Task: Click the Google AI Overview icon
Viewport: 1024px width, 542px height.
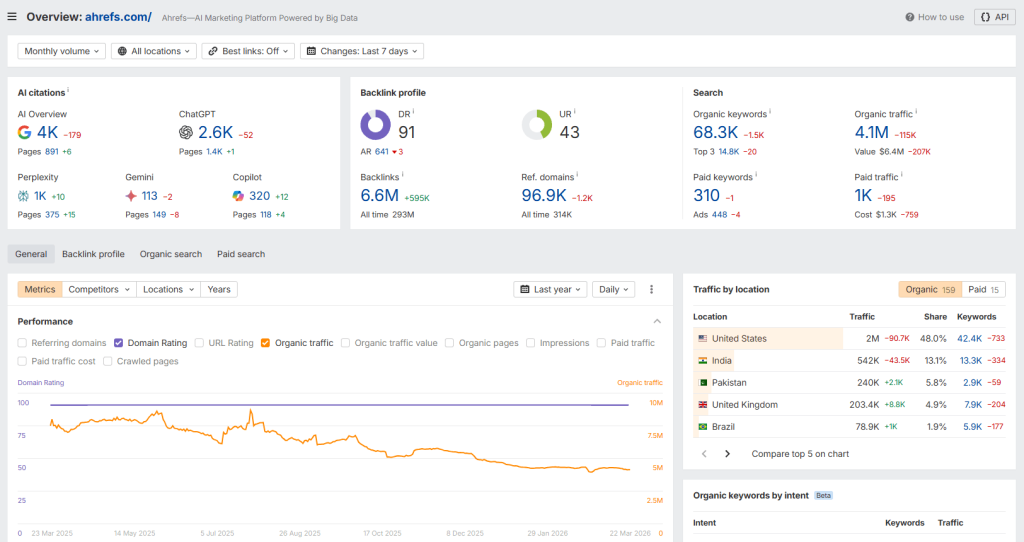Action: [x=24, y=133]
